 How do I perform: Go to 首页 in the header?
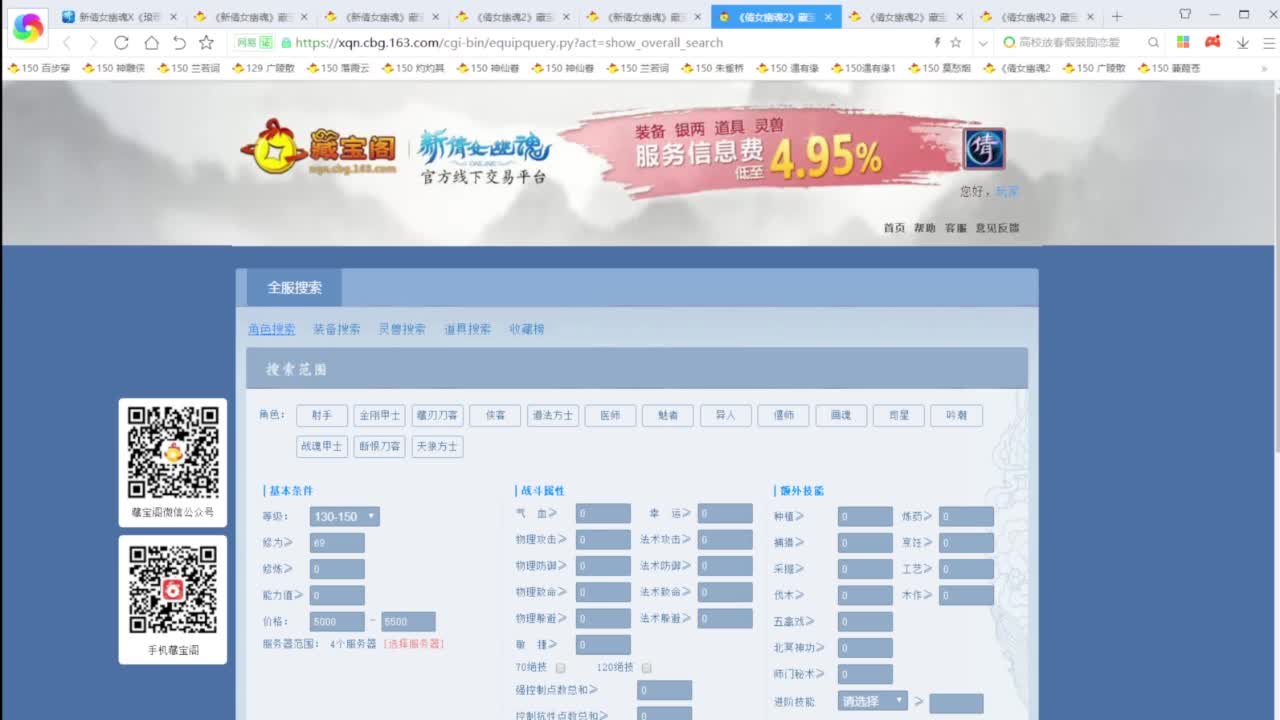coord(894,228)
